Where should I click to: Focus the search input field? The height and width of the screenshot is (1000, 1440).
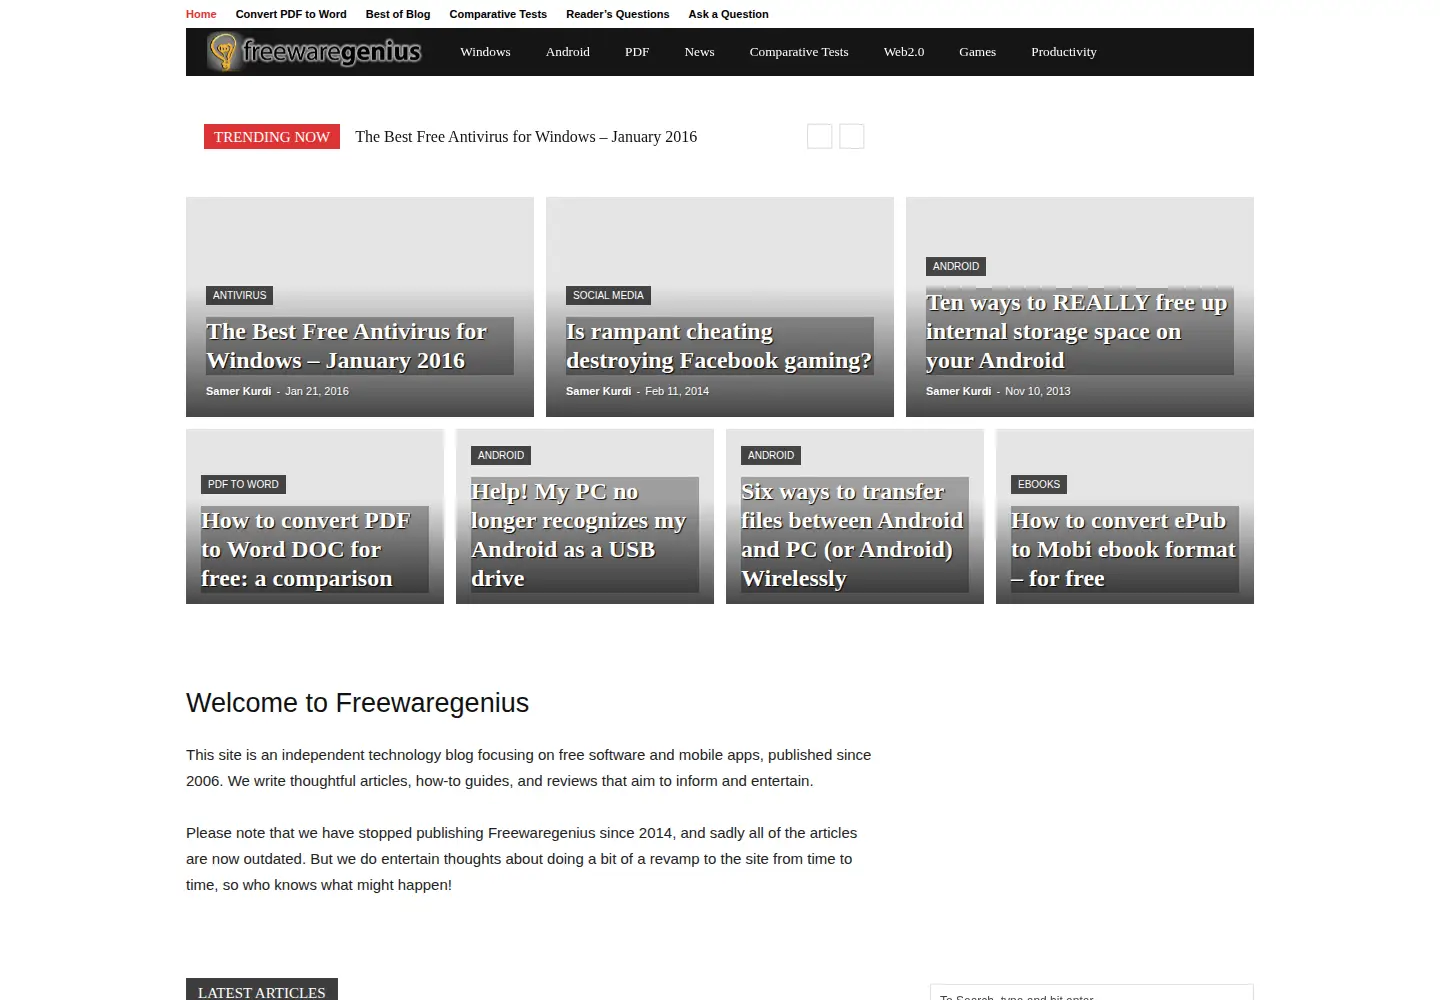pyautogui.click(x=1091, y=994)
